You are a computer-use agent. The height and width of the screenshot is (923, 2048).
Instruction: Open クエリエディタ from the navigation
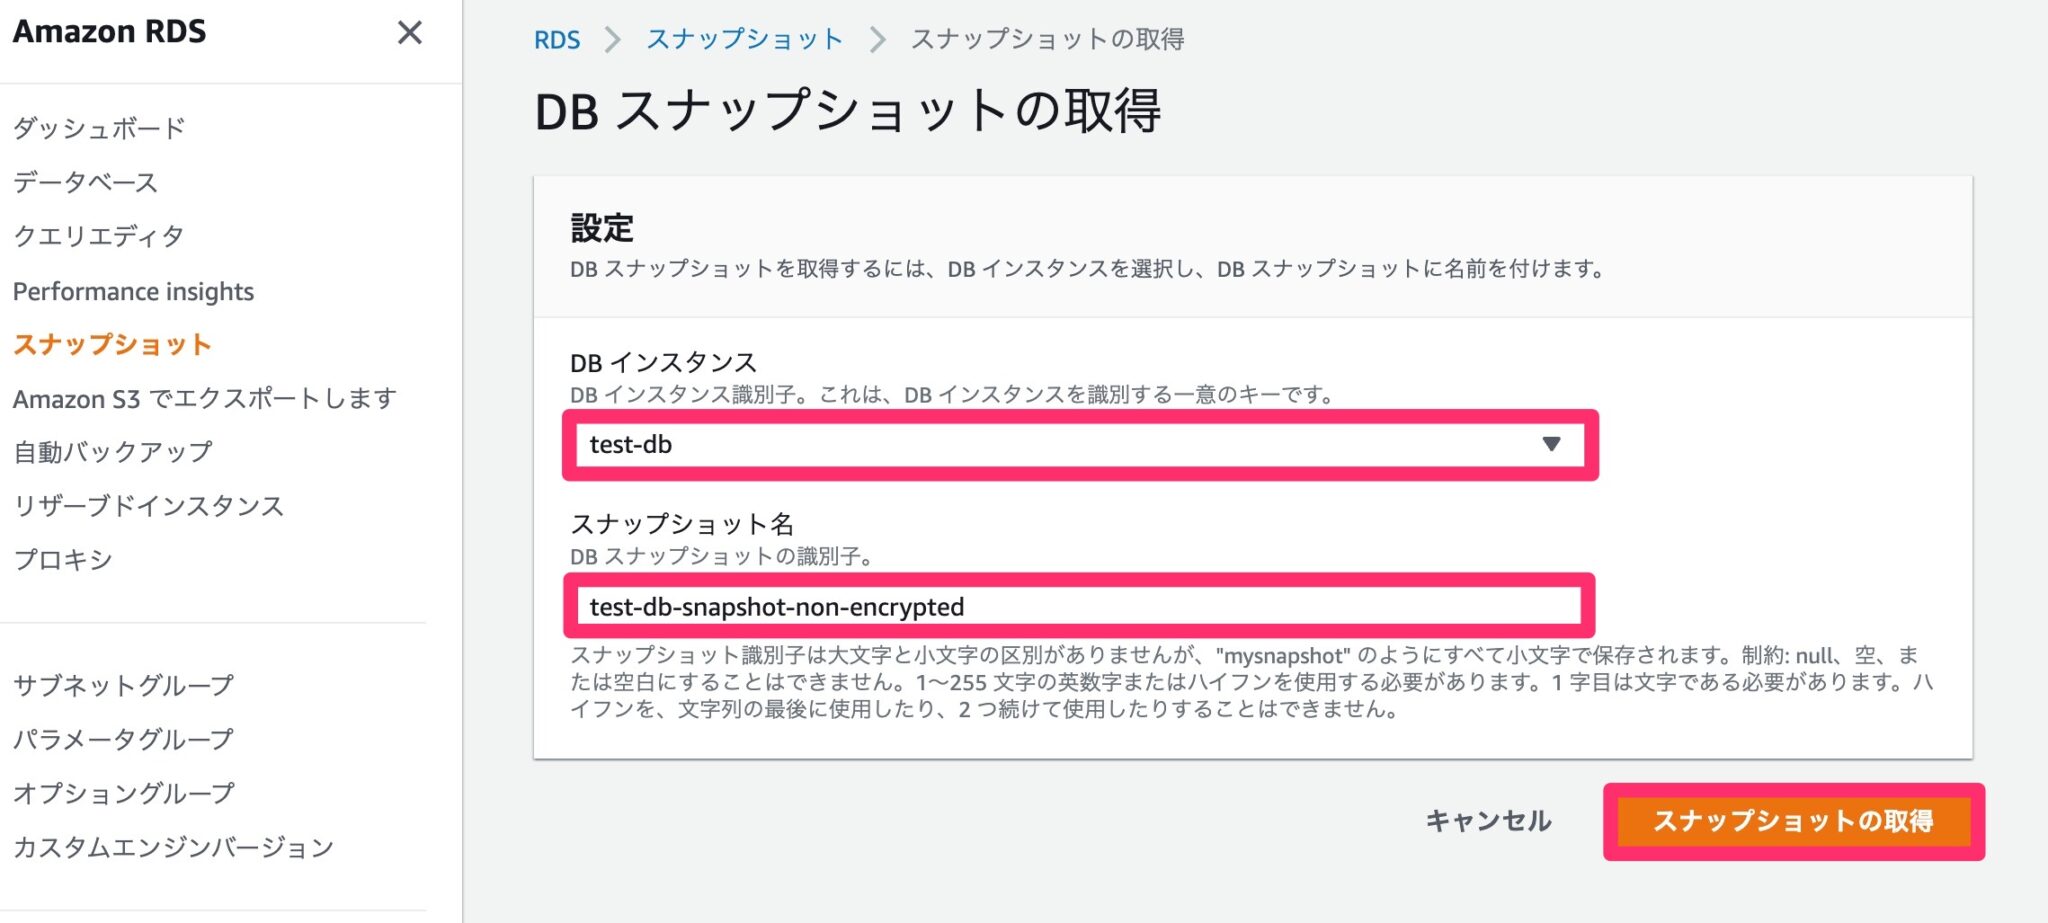coord(98,236)
